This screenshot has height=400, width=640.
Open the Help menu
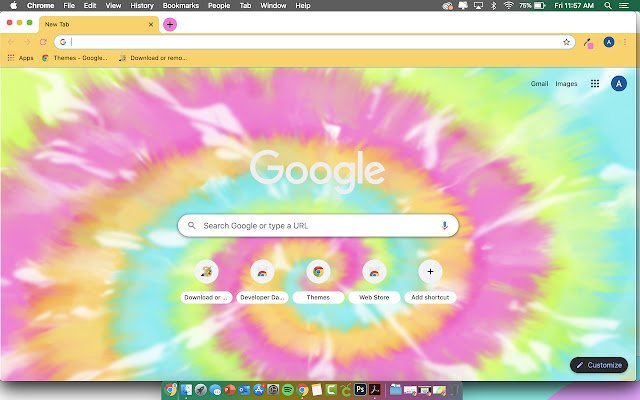(303, 5)
